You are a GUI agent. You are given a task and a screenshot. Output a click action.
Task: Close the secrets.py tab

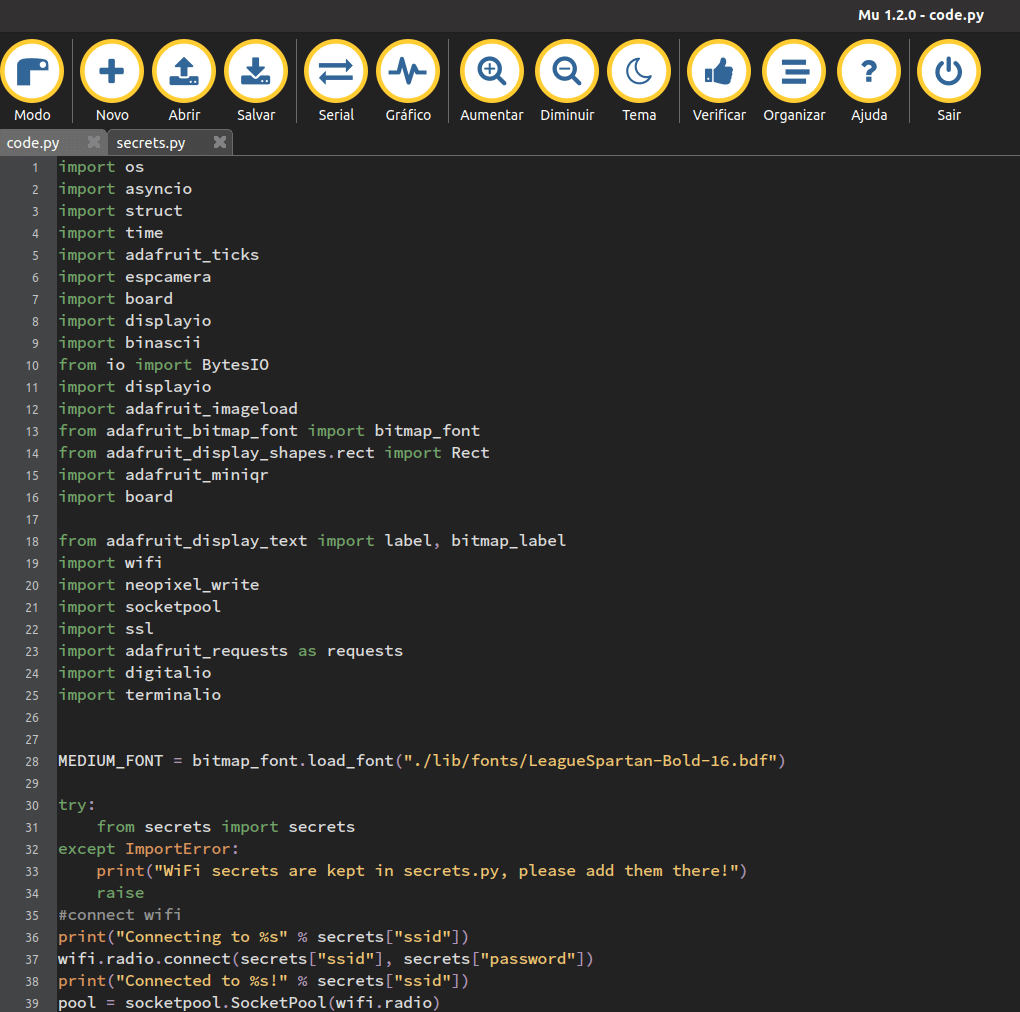click(x=220, y=143)
